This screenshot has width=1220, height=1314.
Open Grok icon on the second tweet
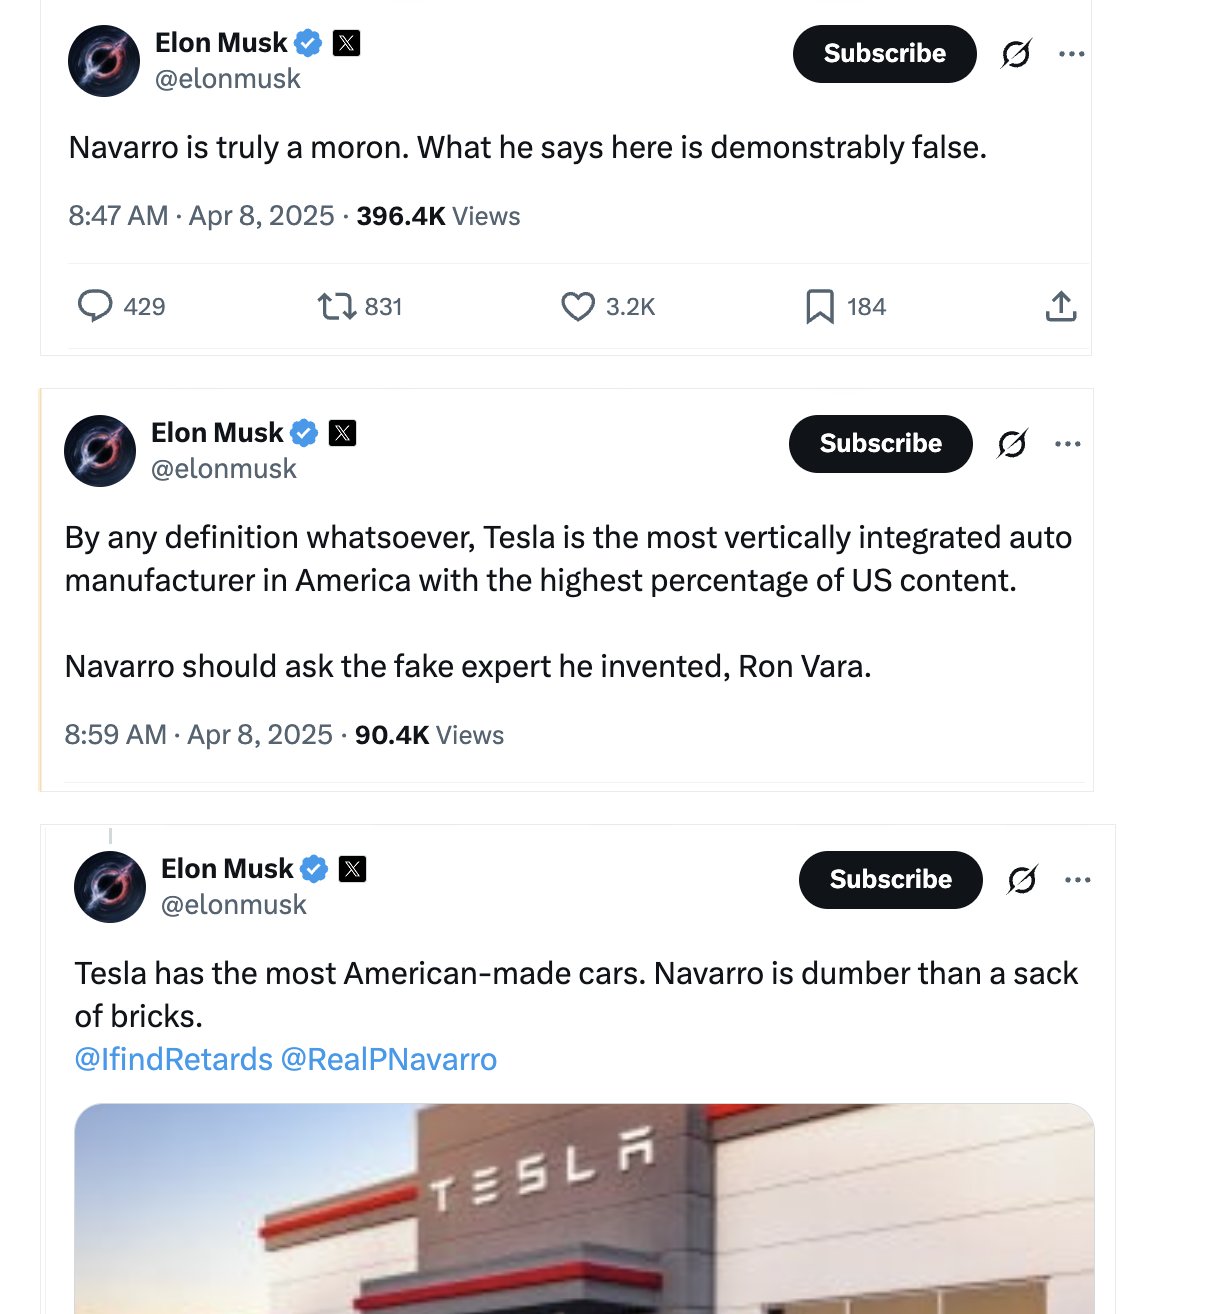[x=1012, y=444]
